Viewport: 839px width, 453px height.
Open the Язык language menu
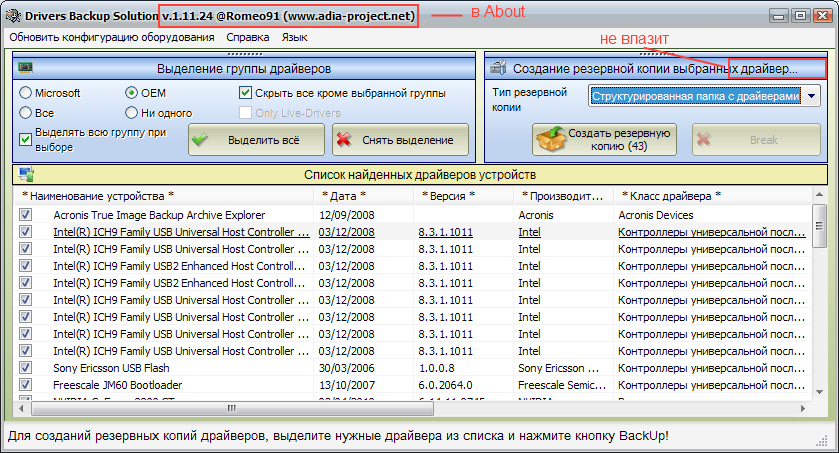294,37
